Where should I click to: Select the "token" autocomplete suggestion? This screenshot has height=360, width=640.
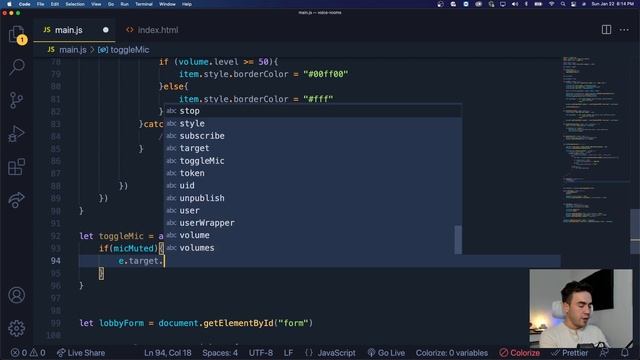(x=313, y=173)
